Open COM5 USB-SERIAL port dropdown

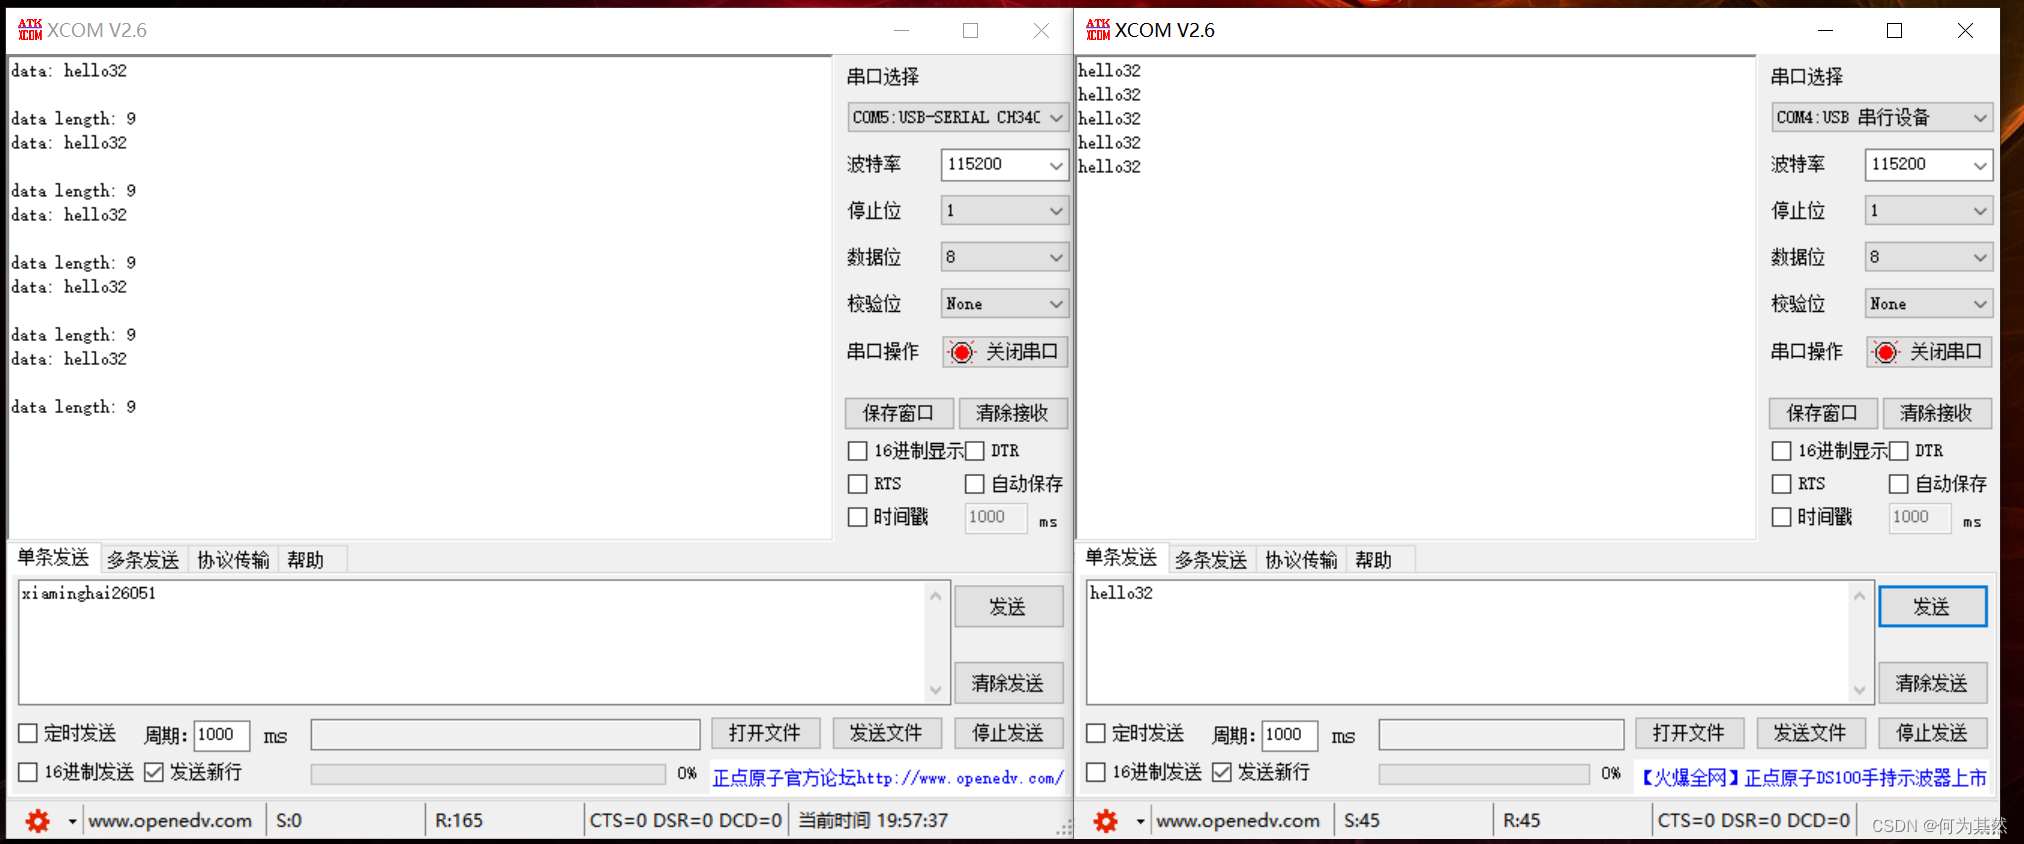(958, 117)
